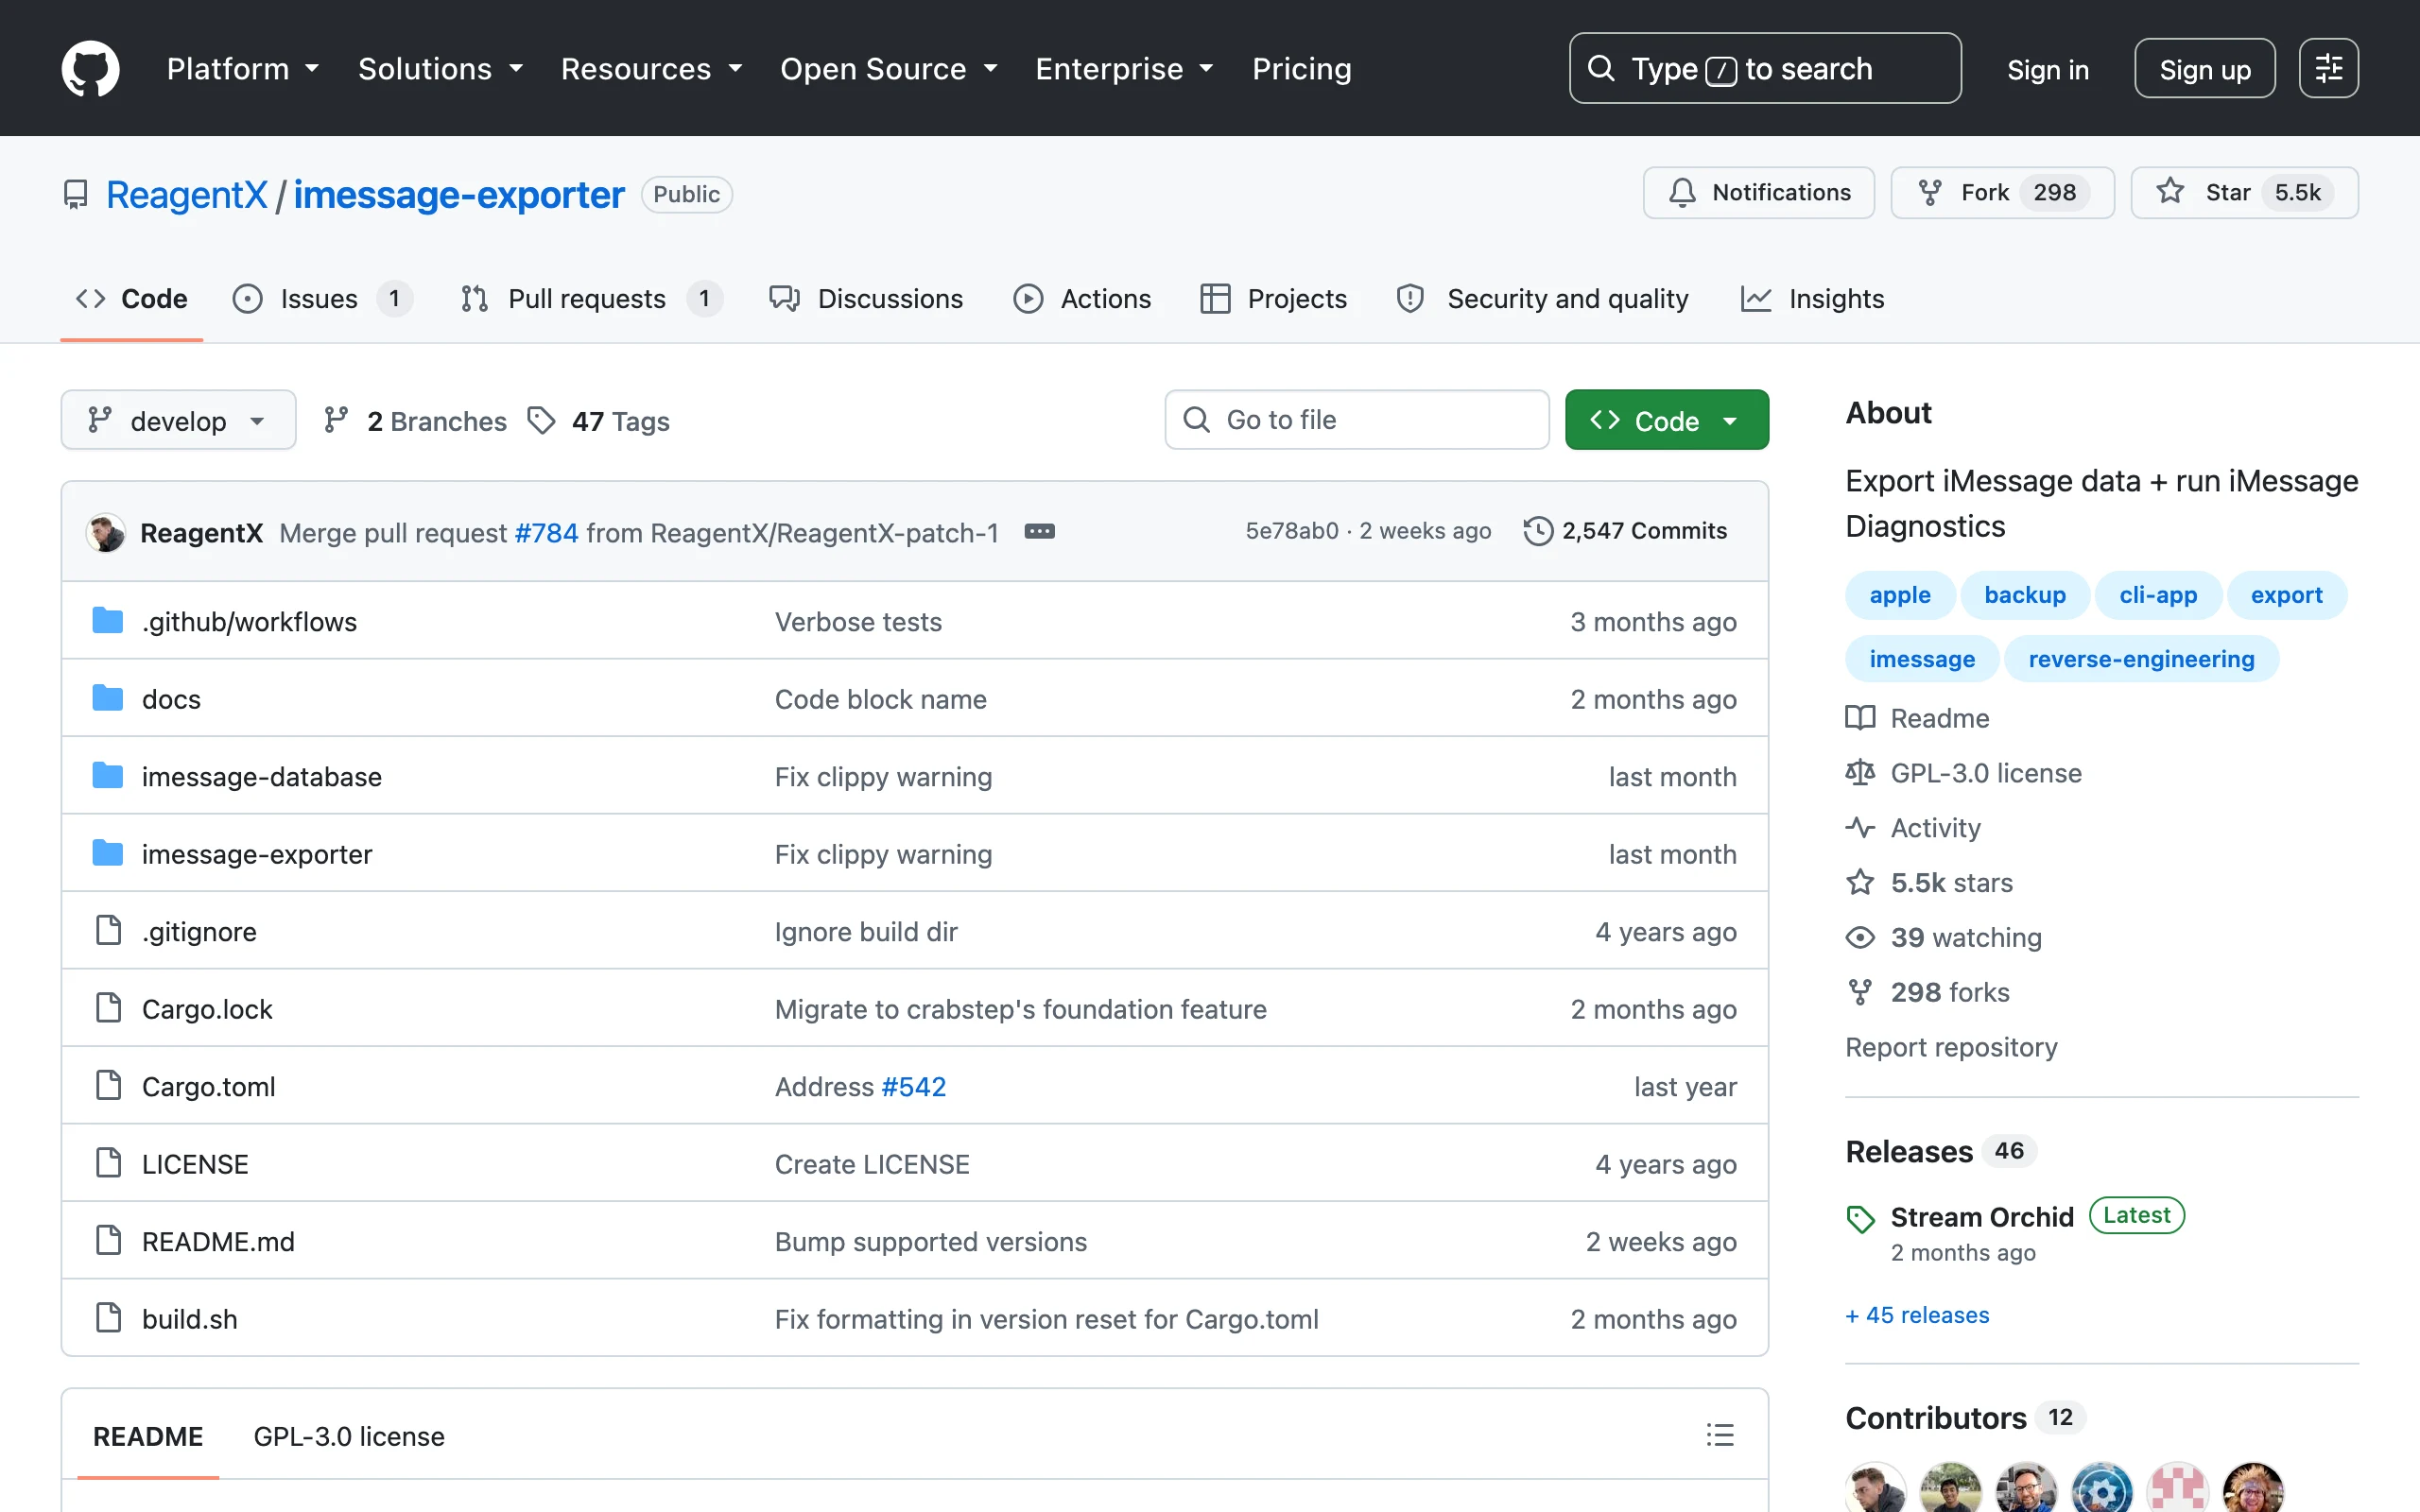Click the fork icon in Fork button
Image resolution: width=2420 pixels, height=1512 pixels.
[x=1930, y=192]
